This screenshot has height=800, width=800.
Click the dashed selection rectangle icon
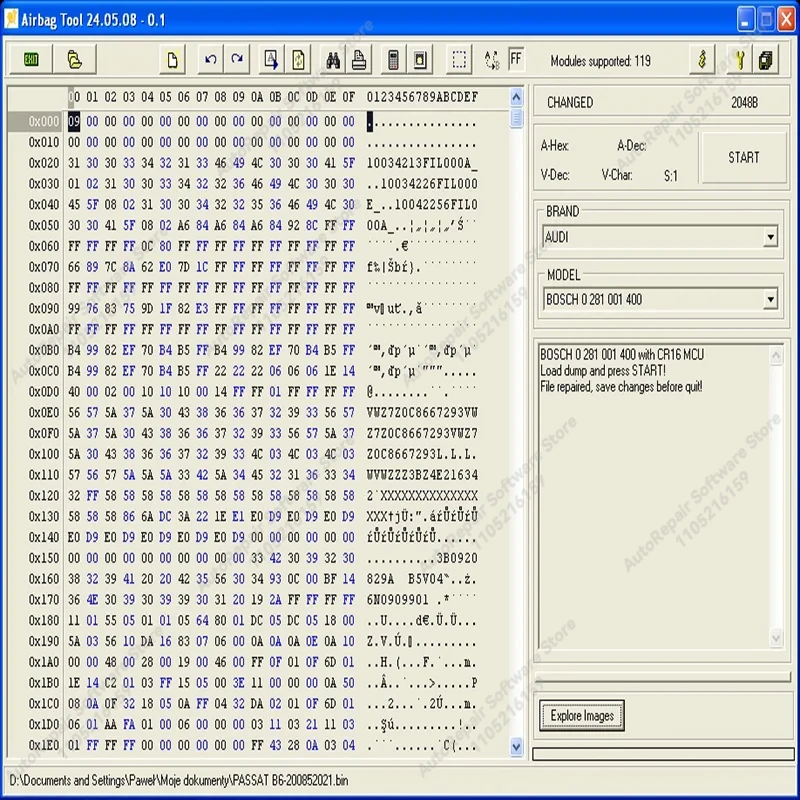point(459,60)
